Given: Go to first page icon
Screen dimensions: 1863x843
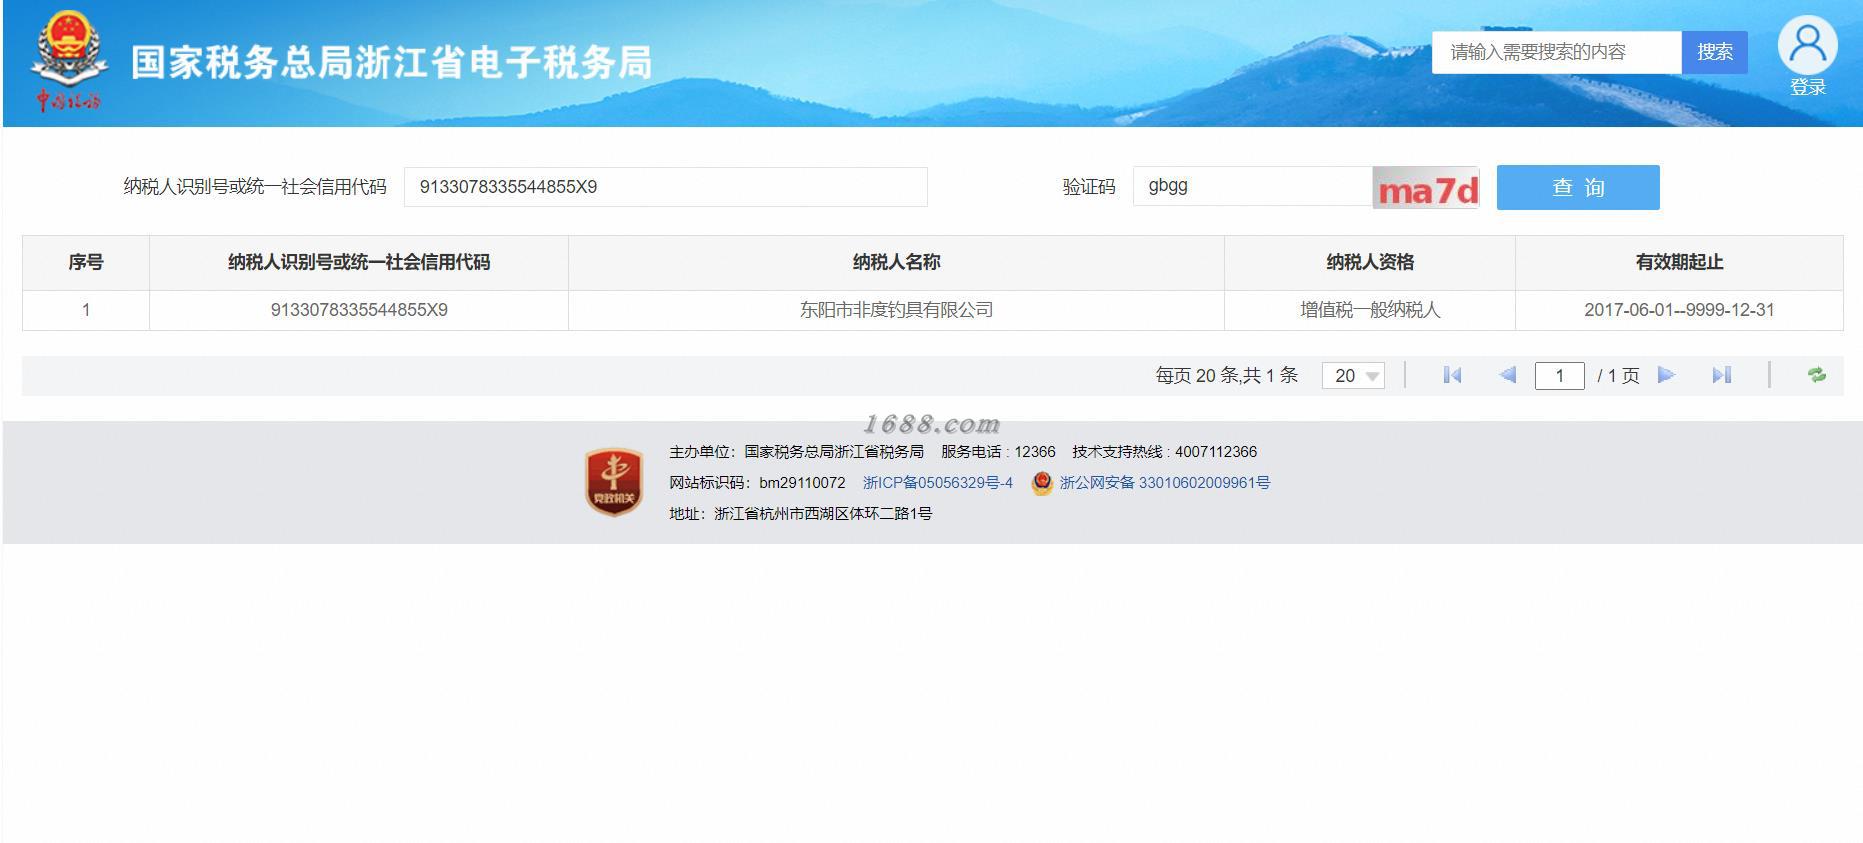Looking at the screenshot, I should pos(1453,375).
